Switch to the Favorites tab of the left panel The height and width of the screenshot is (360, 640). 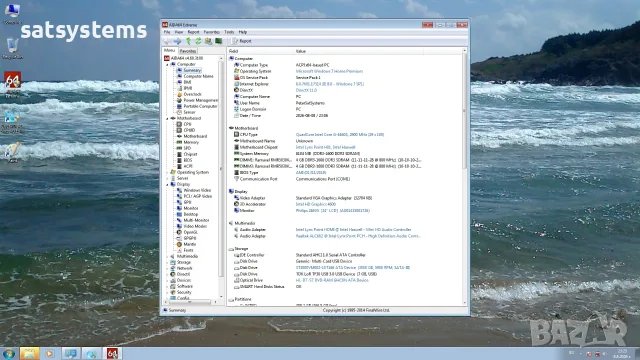[x=188, y=51]
